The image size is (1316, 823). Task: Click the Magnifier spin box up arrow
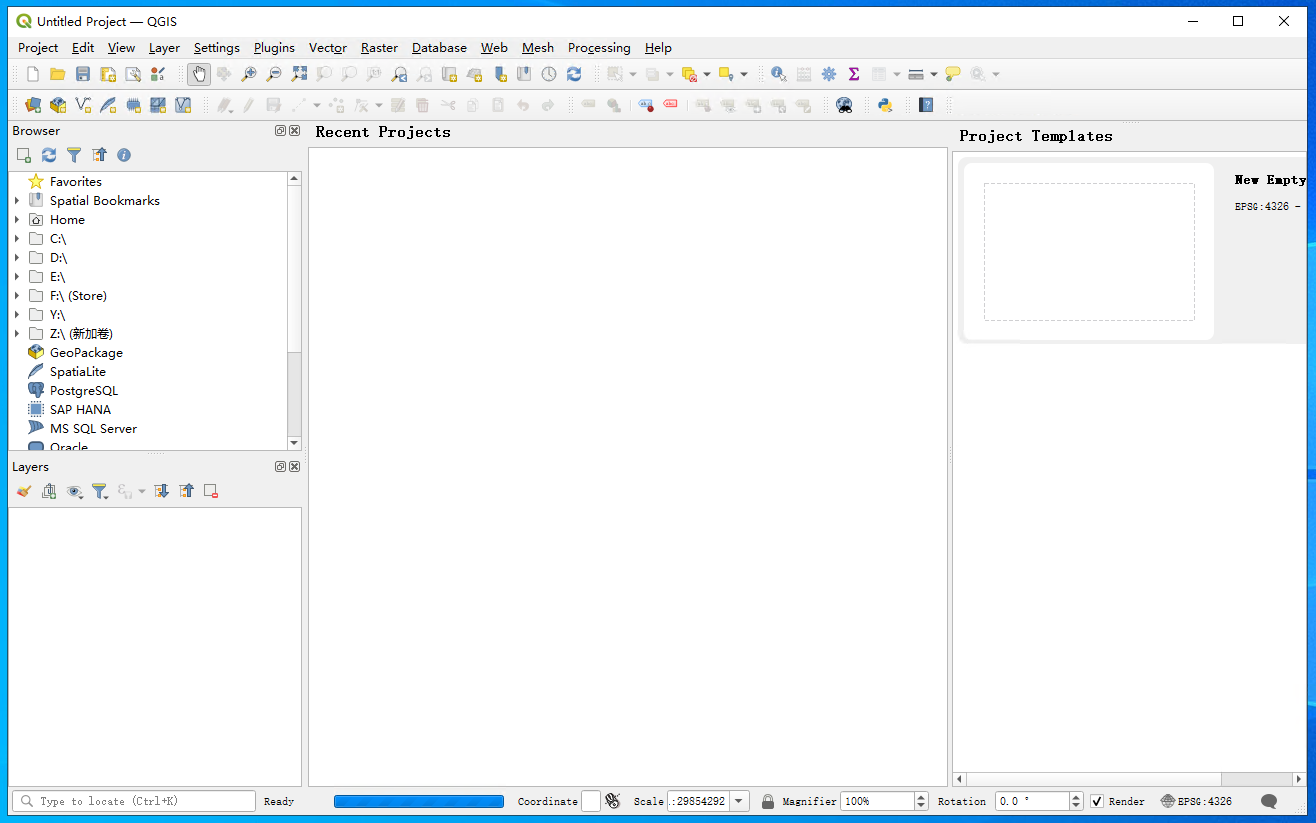pos(921,797)
